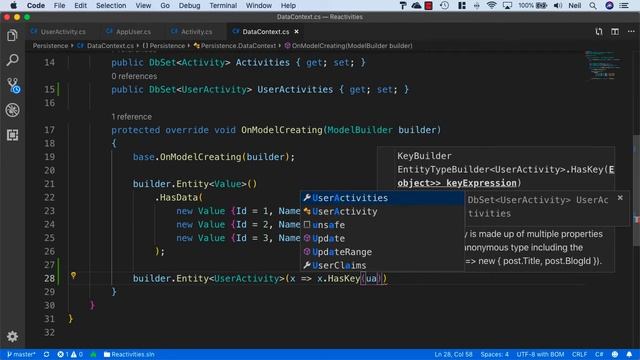Close the suggestion details panel
640x360 pixels.
[x=620, y=198]
